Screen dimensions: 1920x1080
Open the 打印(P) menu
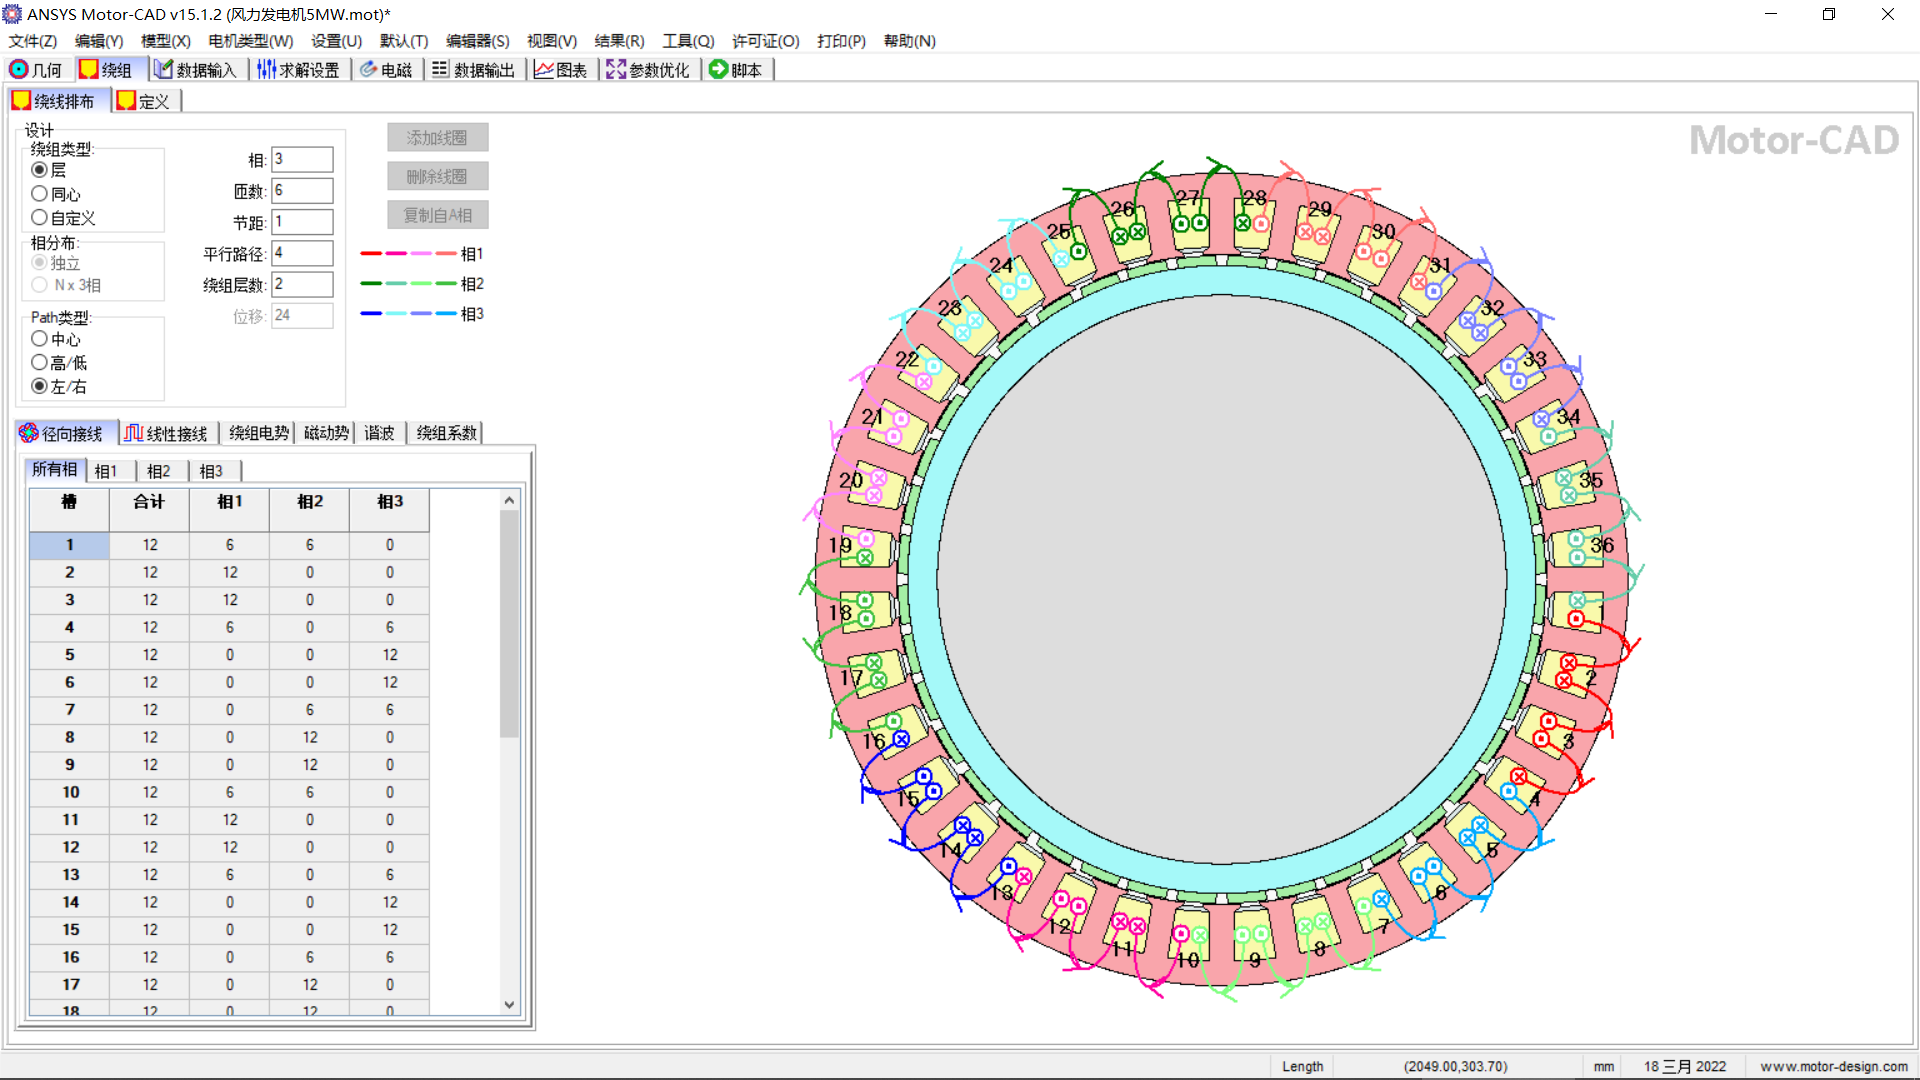point(841,41)
